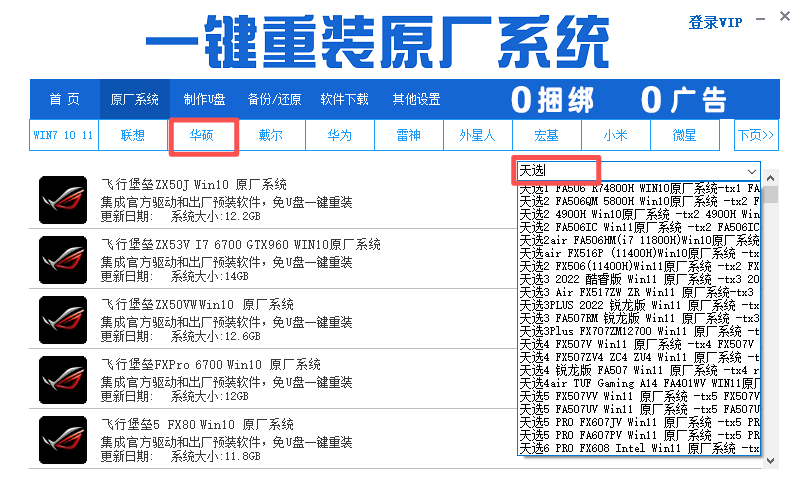
Task: Click the 登录VIP link
Action: tap(715, 22)
